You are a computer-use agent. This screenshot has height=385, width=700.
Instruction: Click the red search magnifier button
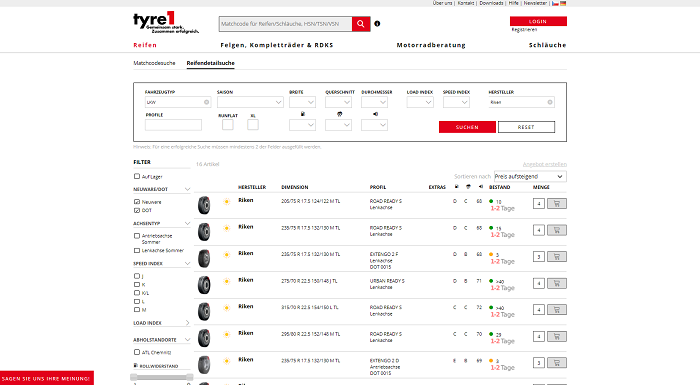coord(361,24)
